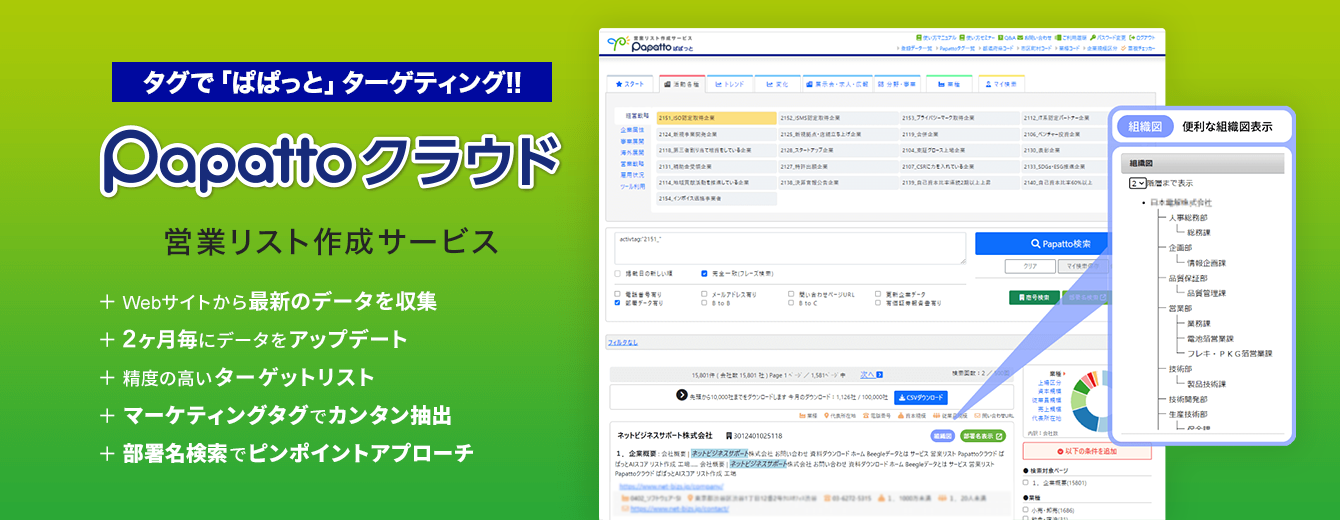Click the Papatto logo in the page header

click(x=650, y=44)
